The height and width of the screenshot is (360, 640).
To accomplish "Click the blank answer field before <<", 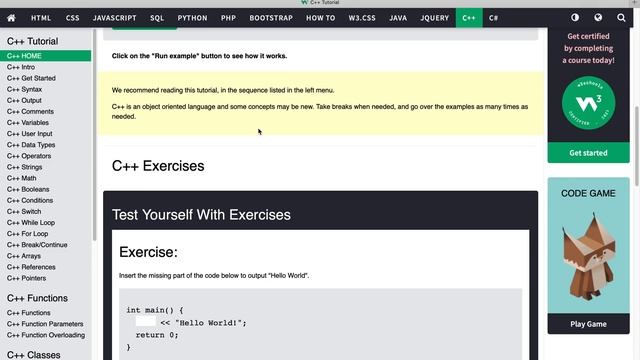I will tap(146, 322).
